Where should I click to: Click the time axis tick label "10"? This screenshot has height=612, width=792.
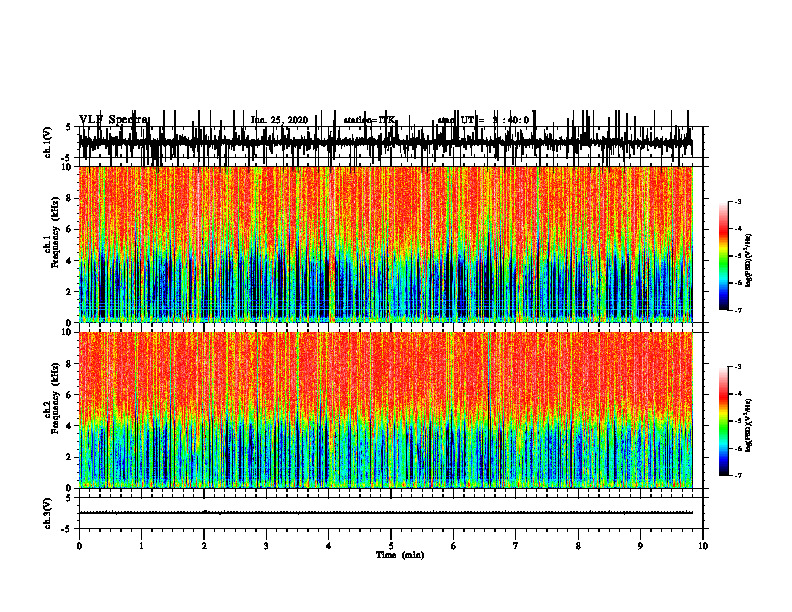click(x=703, y=545)
